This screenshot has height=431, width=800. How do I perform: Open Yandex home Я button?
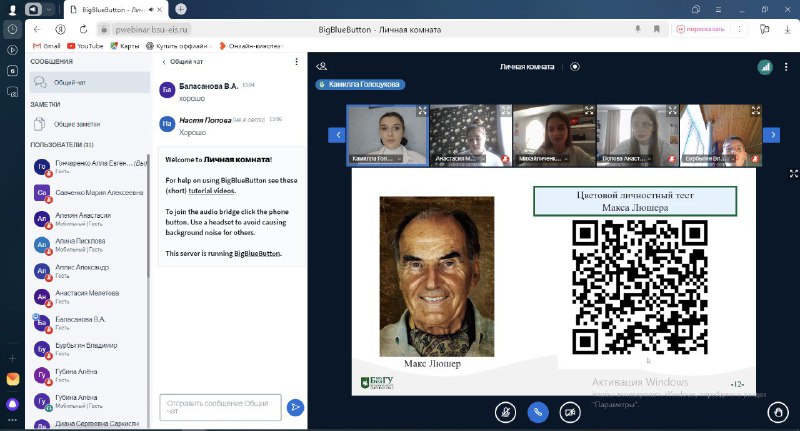(61, 30)
